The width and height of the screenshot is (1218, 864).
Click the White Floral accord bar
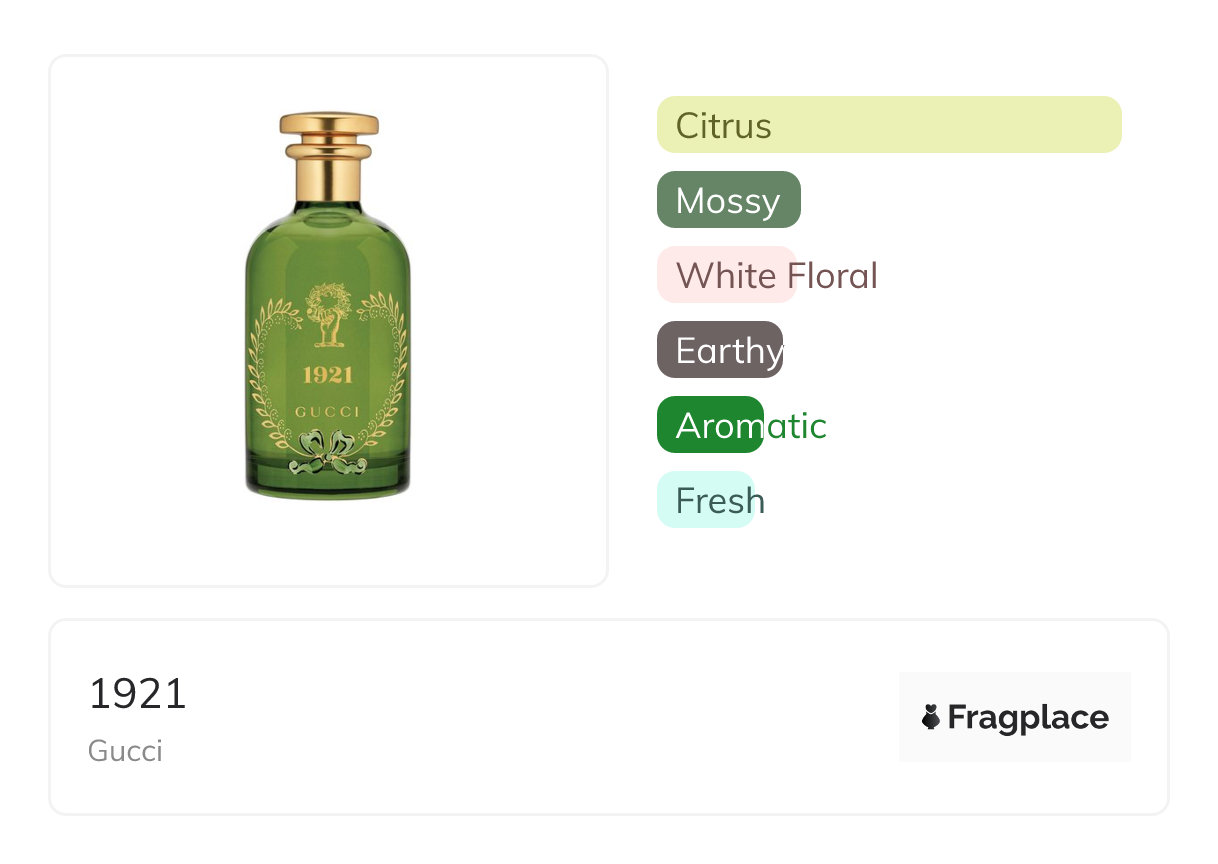click(x=726, y=275)
